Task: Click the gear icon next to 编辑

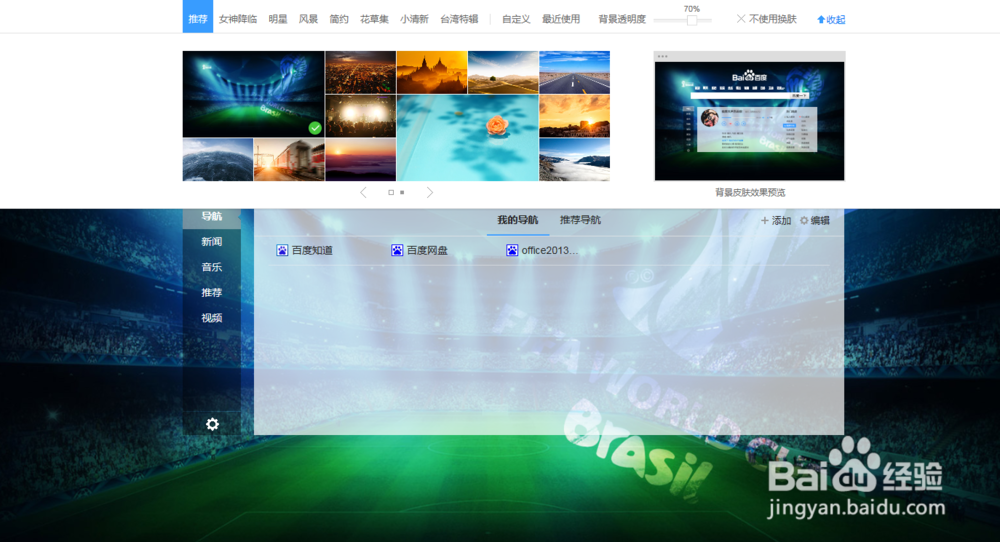Action: click(804, 221)
